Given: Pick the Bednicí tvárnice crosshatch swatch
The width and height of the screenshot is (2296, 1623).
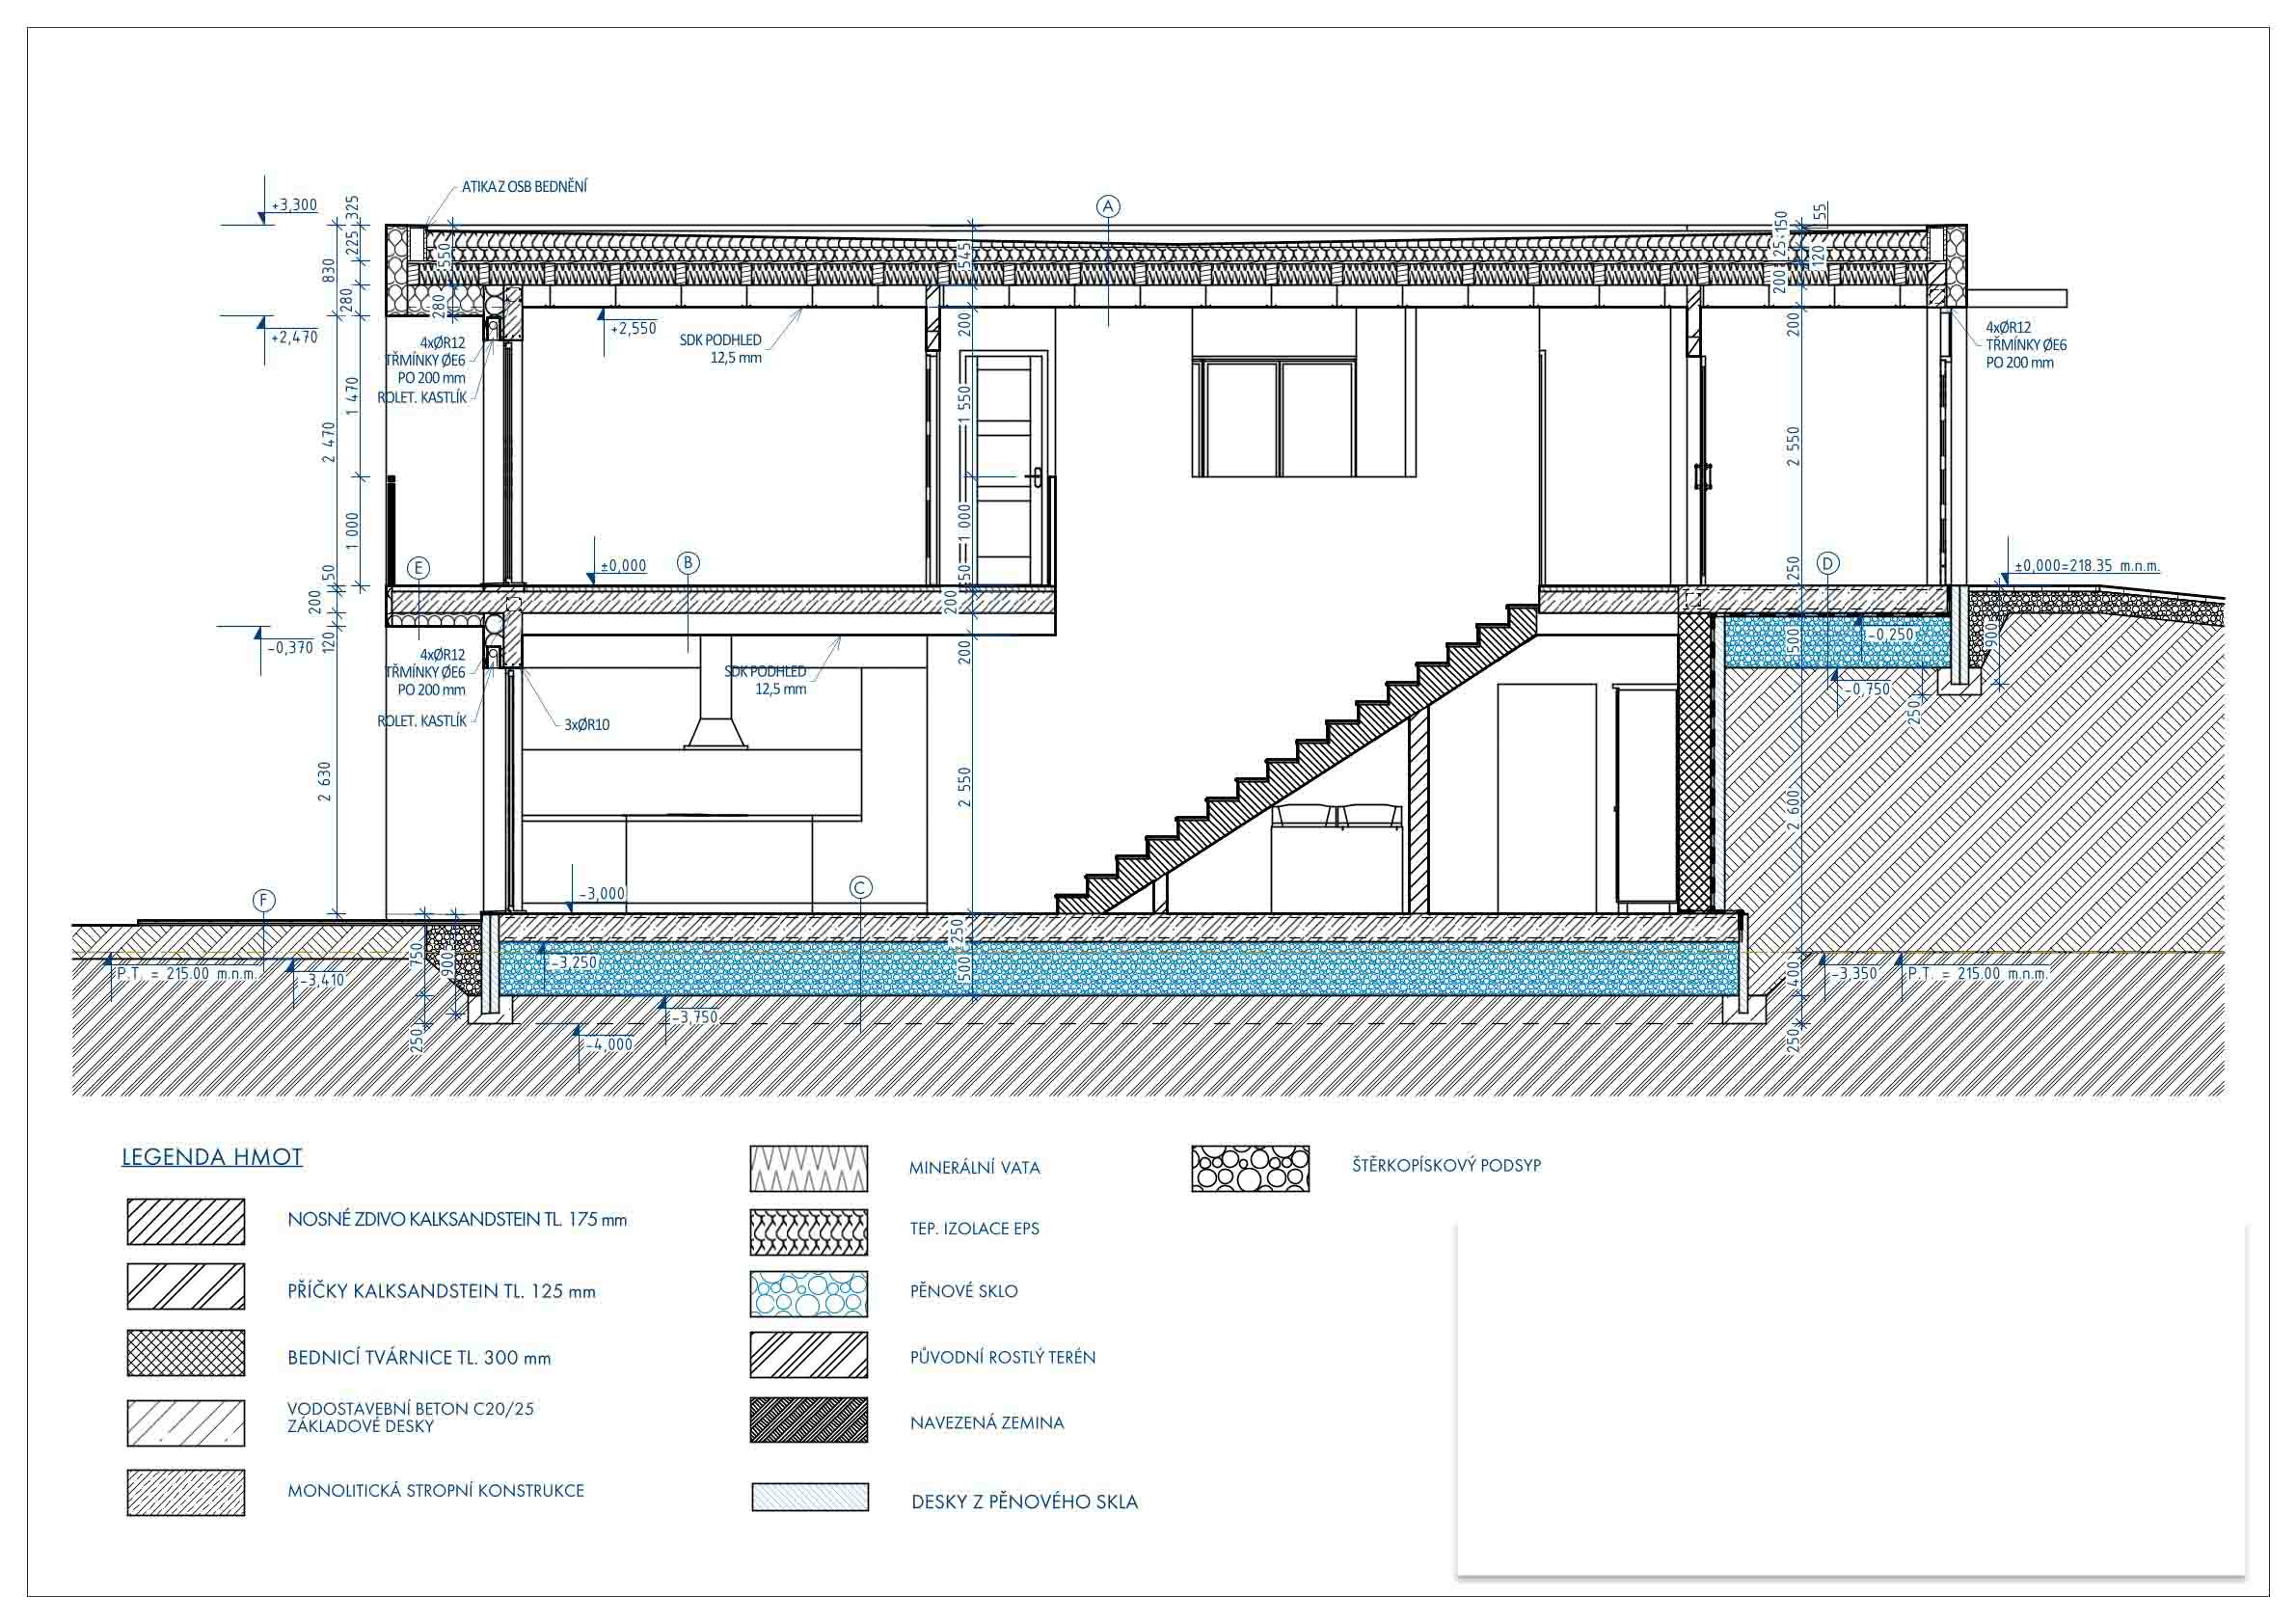Looking at the screenshot, I should click(185, 1353).
